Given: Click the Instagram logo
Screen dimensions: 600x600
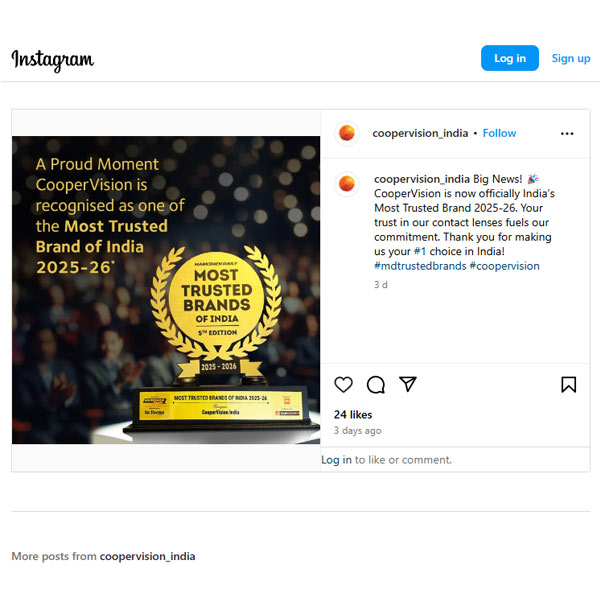Looking at the screenshot, I should [x=52, y=60].
